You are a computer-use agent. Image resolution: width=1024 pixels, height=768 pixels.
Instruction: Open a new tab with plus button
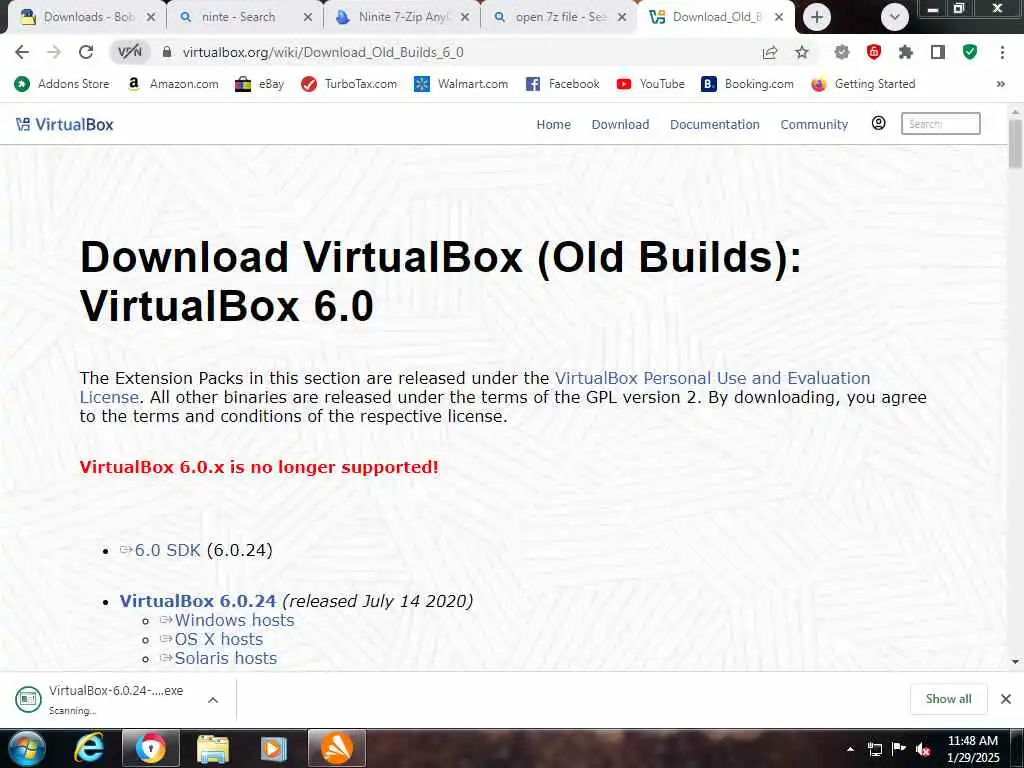[816, 17]
